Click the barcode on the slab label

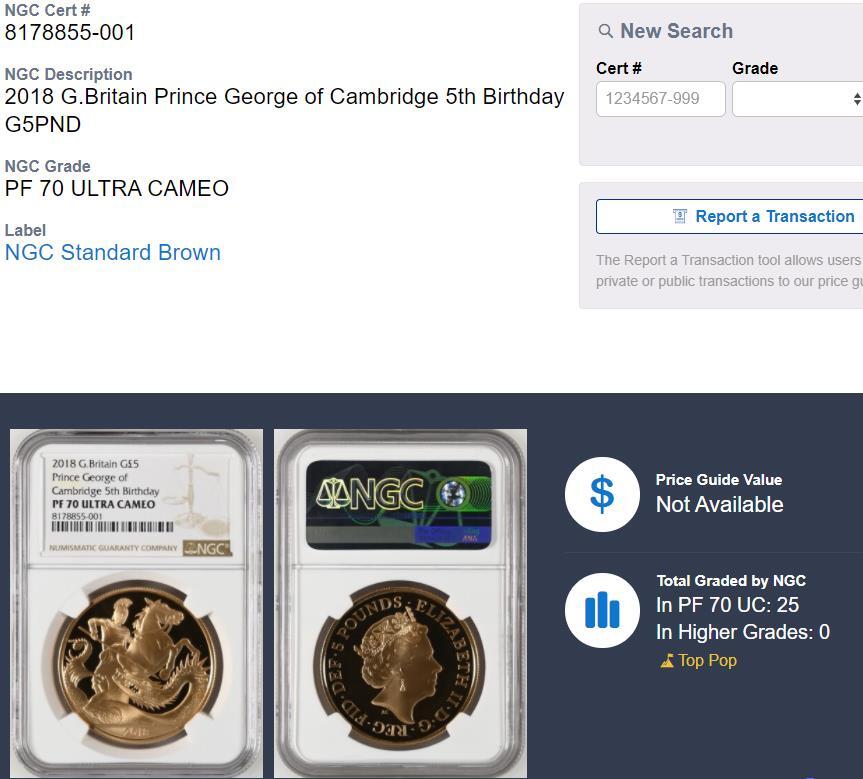coord(112,527)
